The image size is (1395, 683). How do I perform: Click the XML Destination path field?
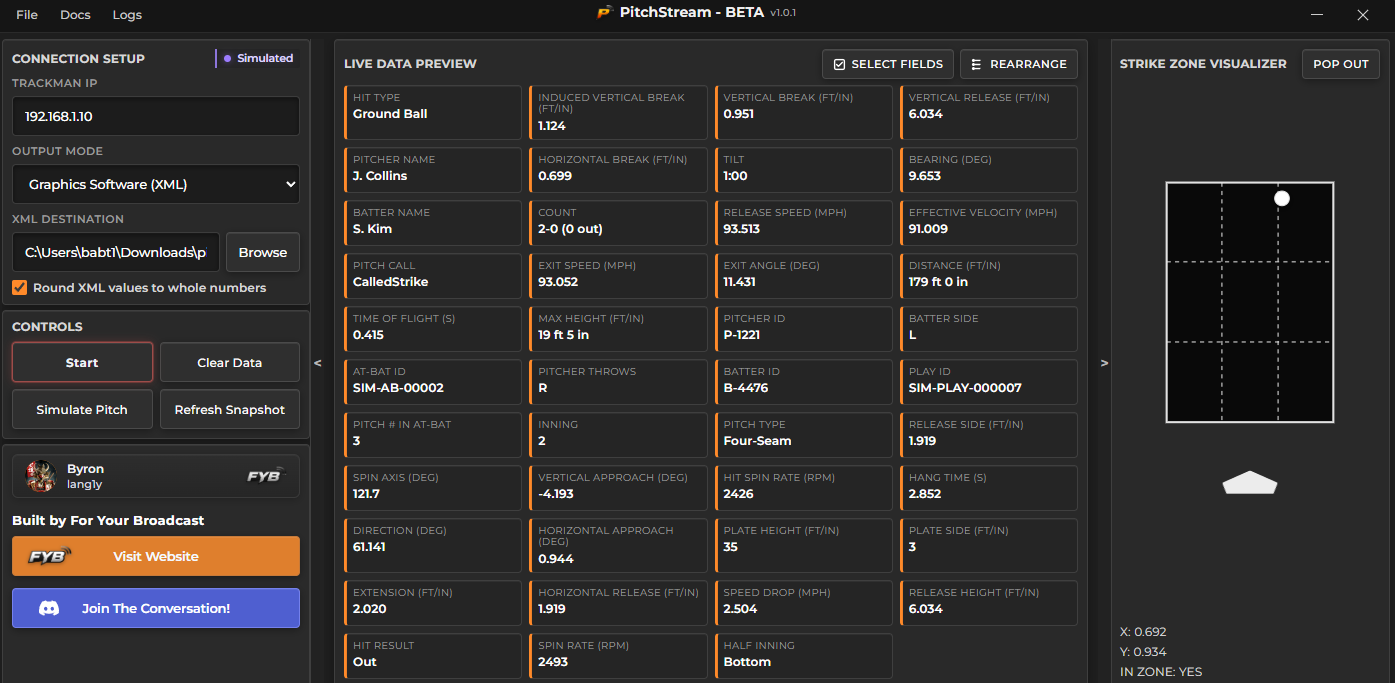pos(116,252)
